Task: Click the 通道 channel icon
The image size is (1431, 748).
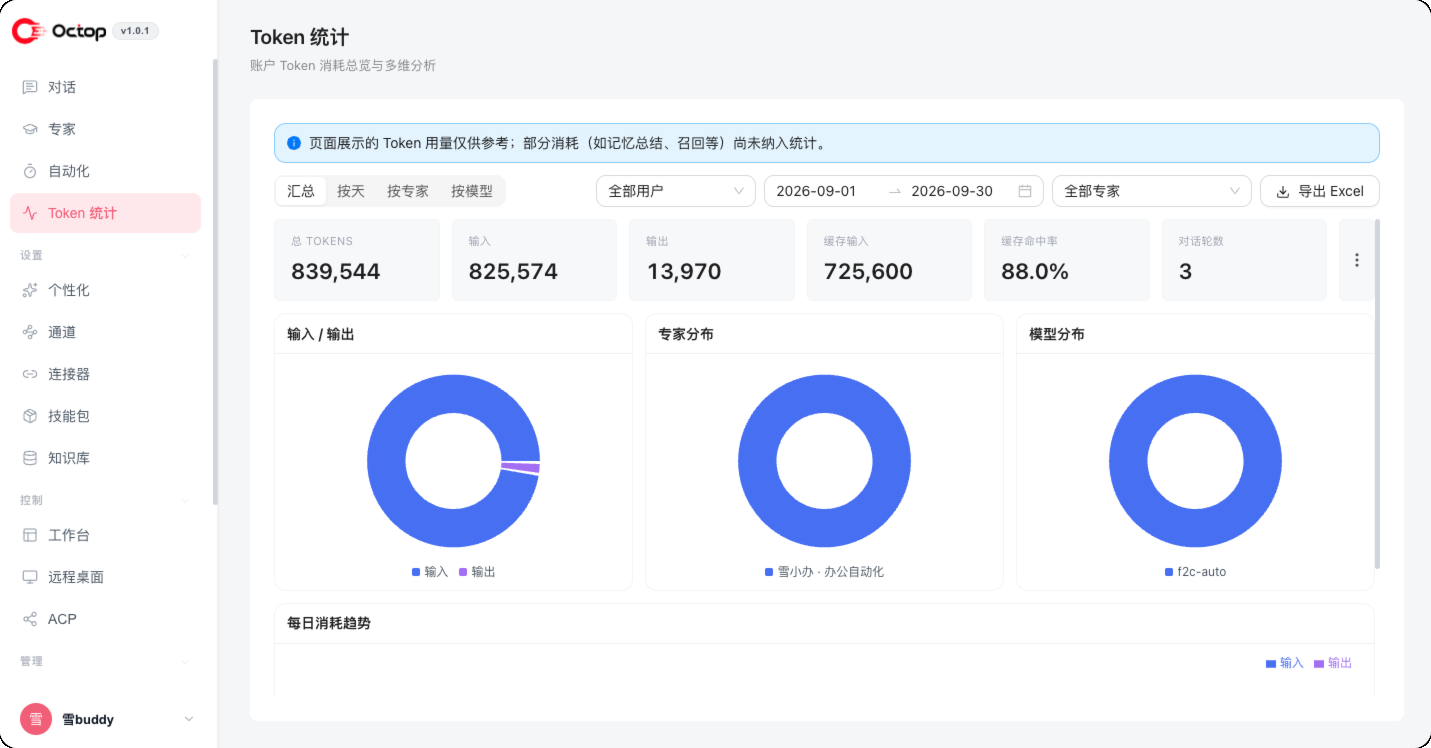Action: pyautogui.click(x=30, y=332)
